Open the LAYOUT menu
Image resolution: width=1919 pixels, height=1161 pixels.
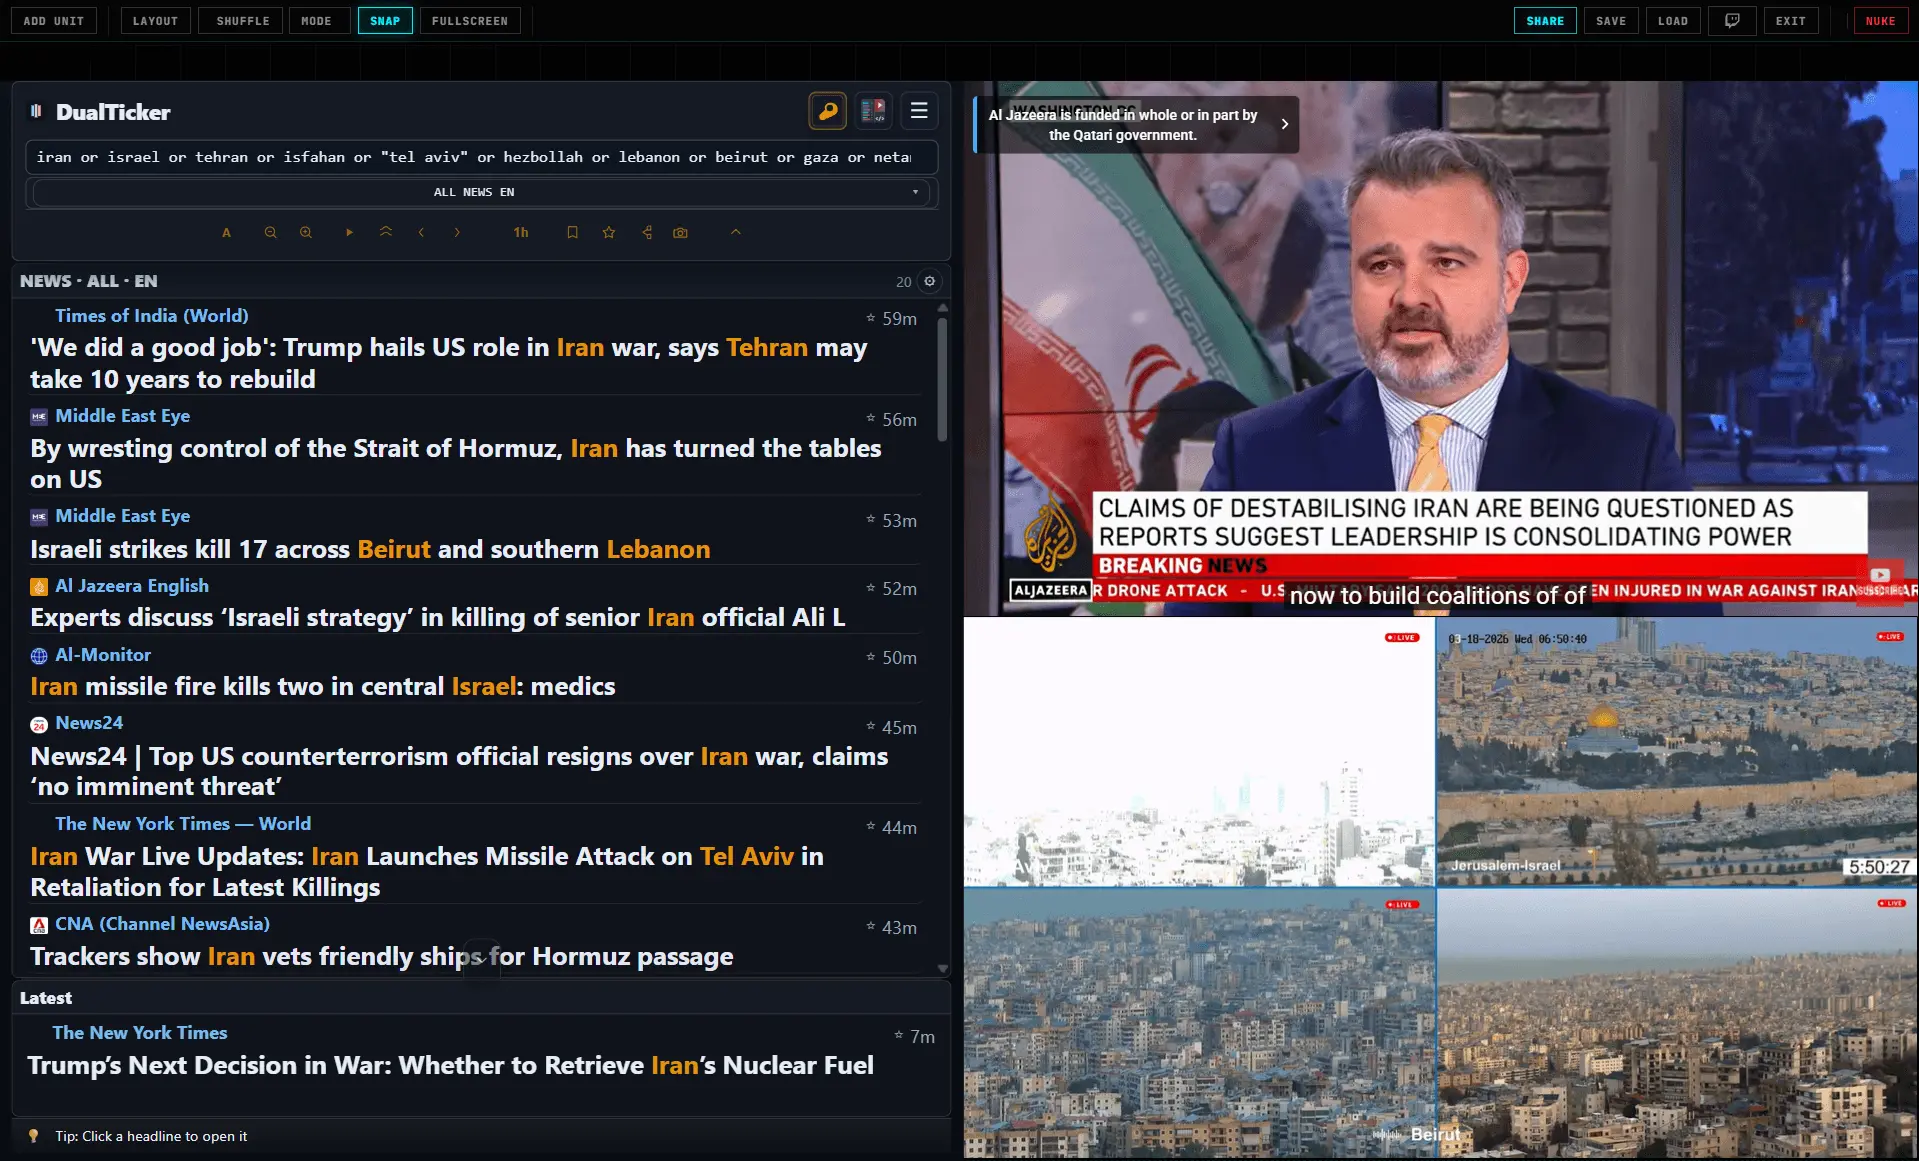(x=155, y=21)
